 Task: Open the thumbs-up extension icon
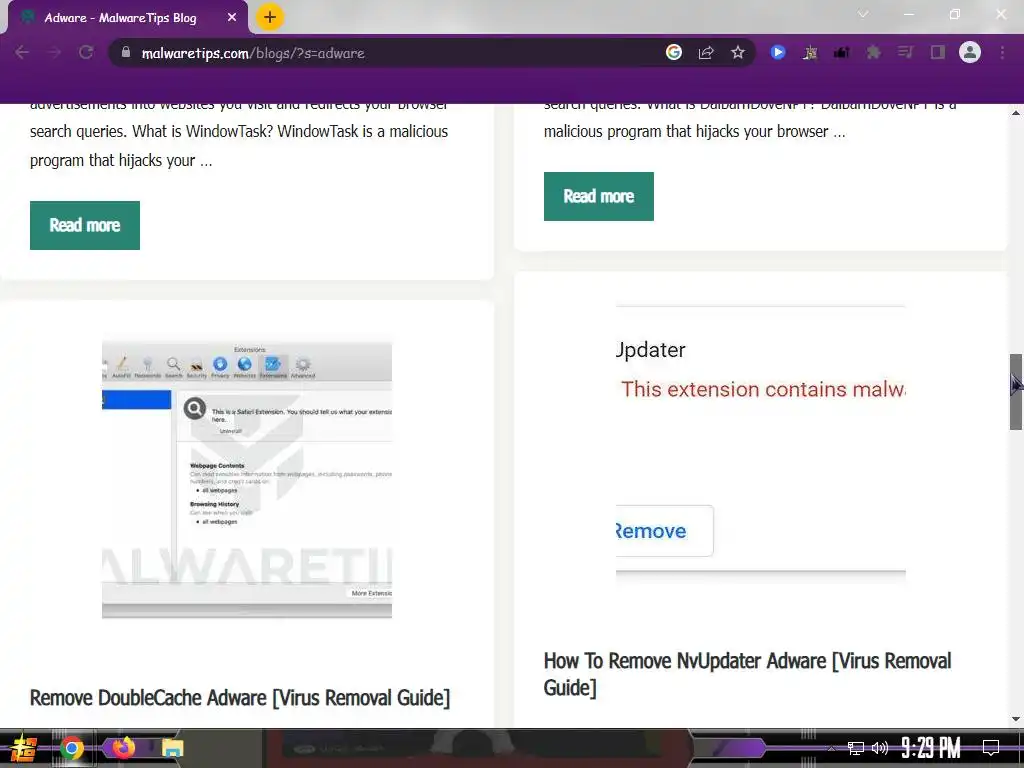[841, 53]
